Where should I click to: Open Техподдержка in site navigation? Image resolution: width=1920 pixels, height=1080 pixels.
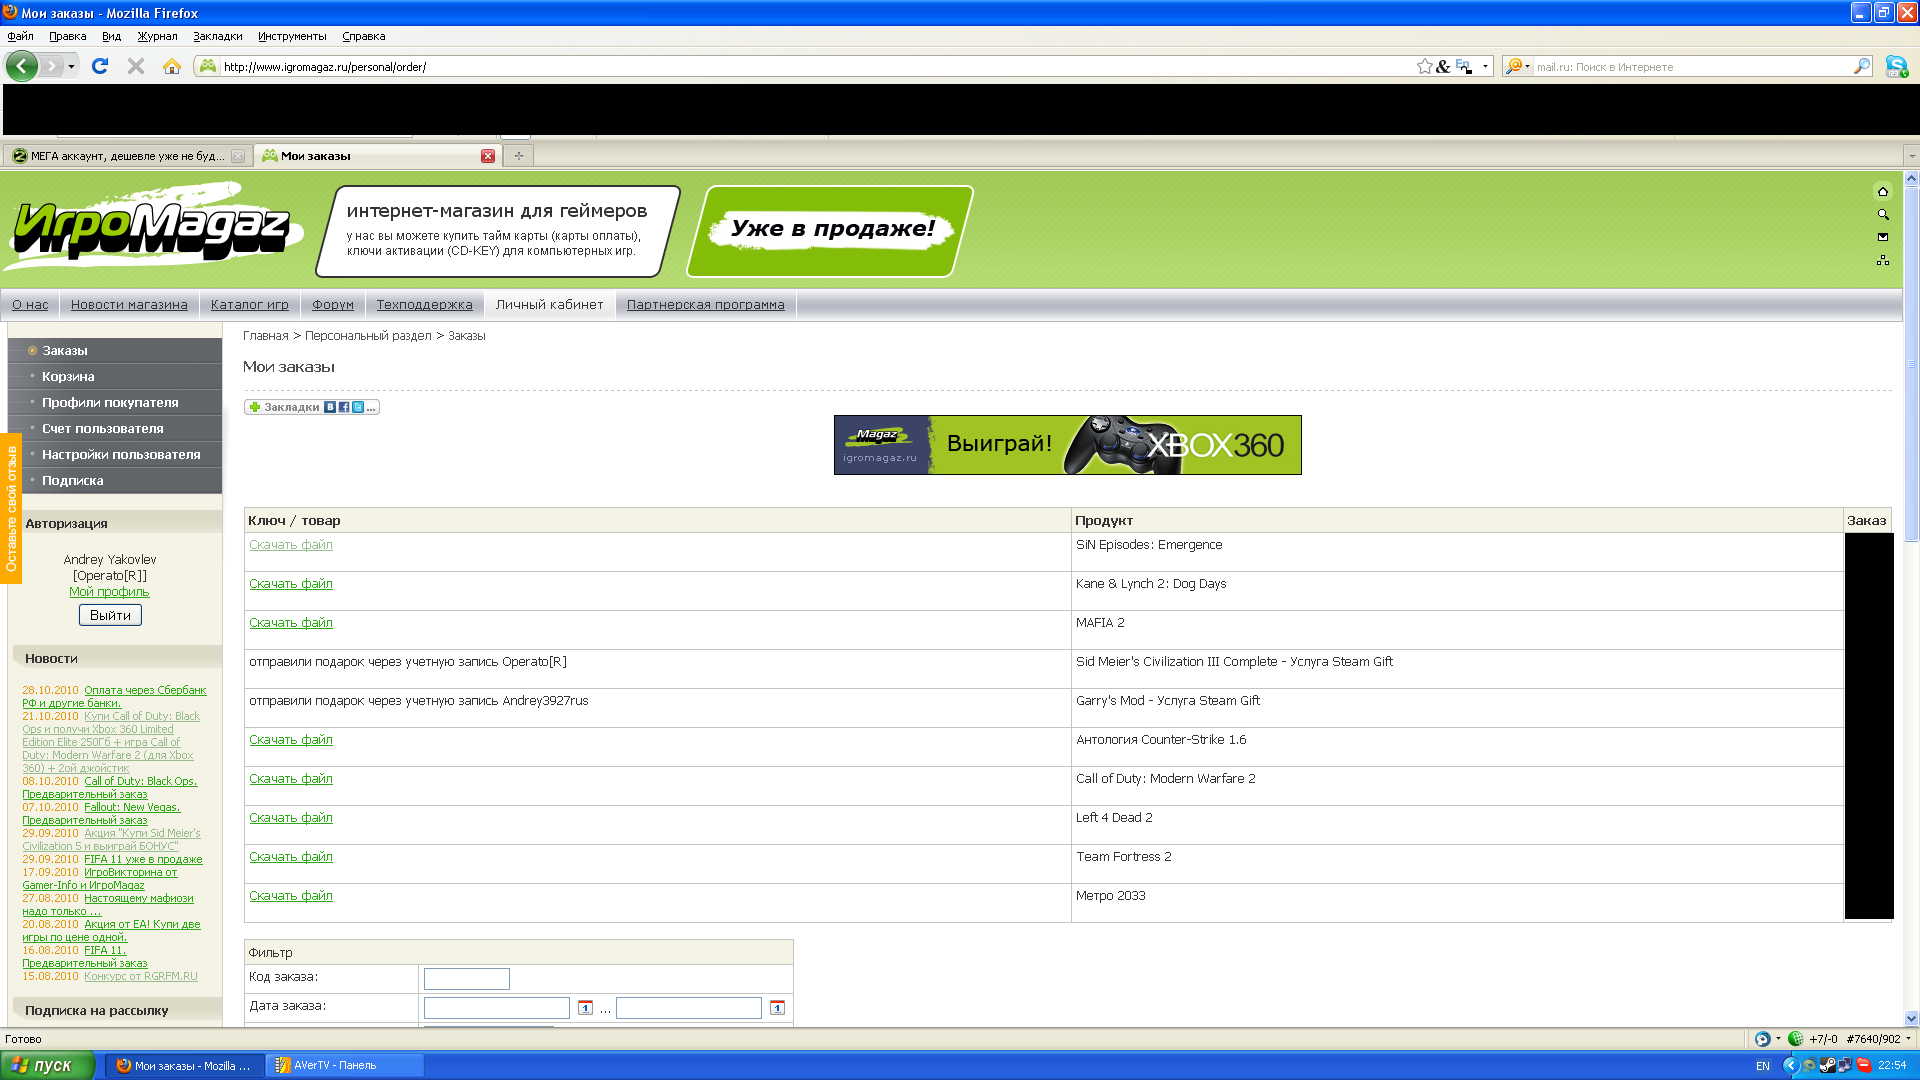pyautogui.click(x=425, y=305)
